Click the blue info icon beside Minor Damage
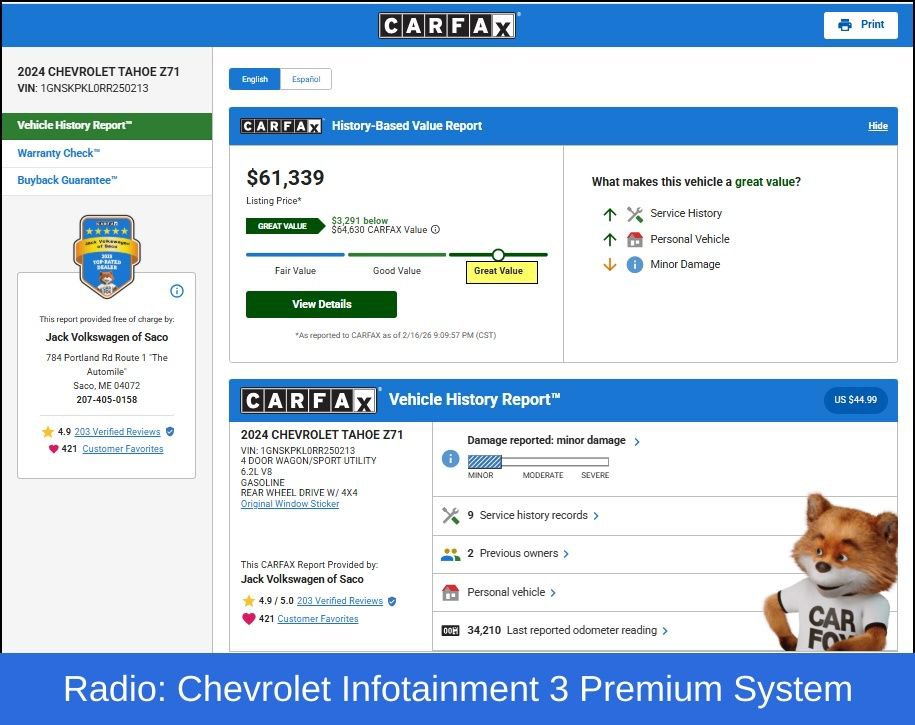The height and width of the screenshot is (725, 915). tap(635, 264)
